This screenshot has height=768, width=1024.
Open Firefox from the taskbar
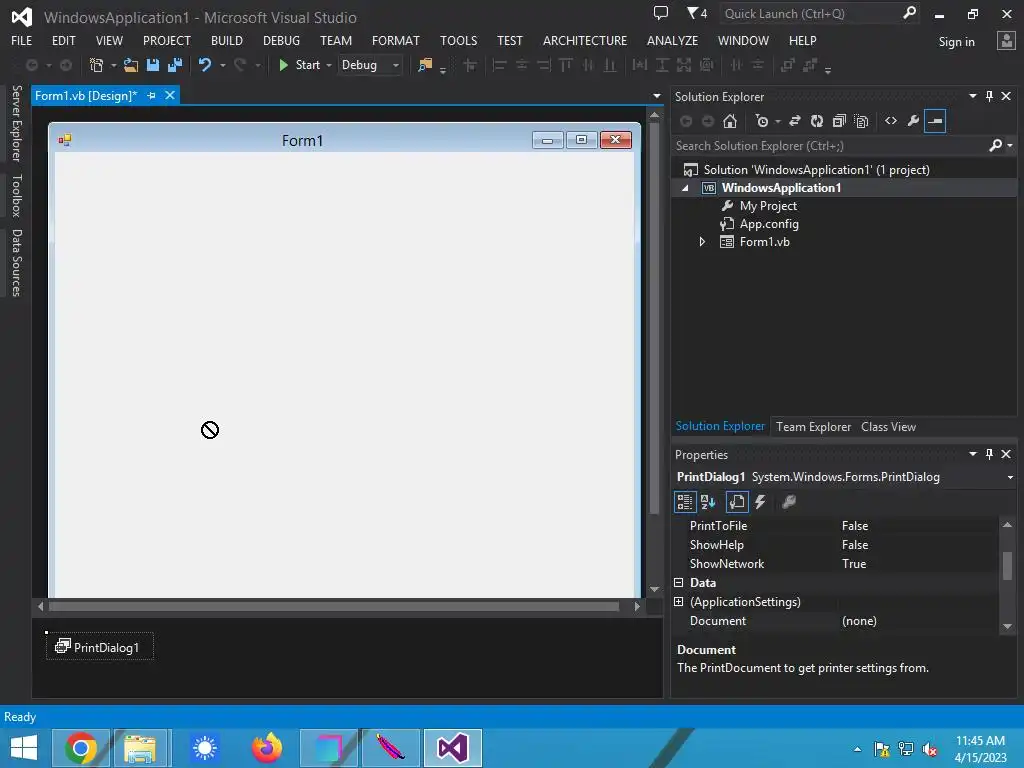click(x=266, y=748)
